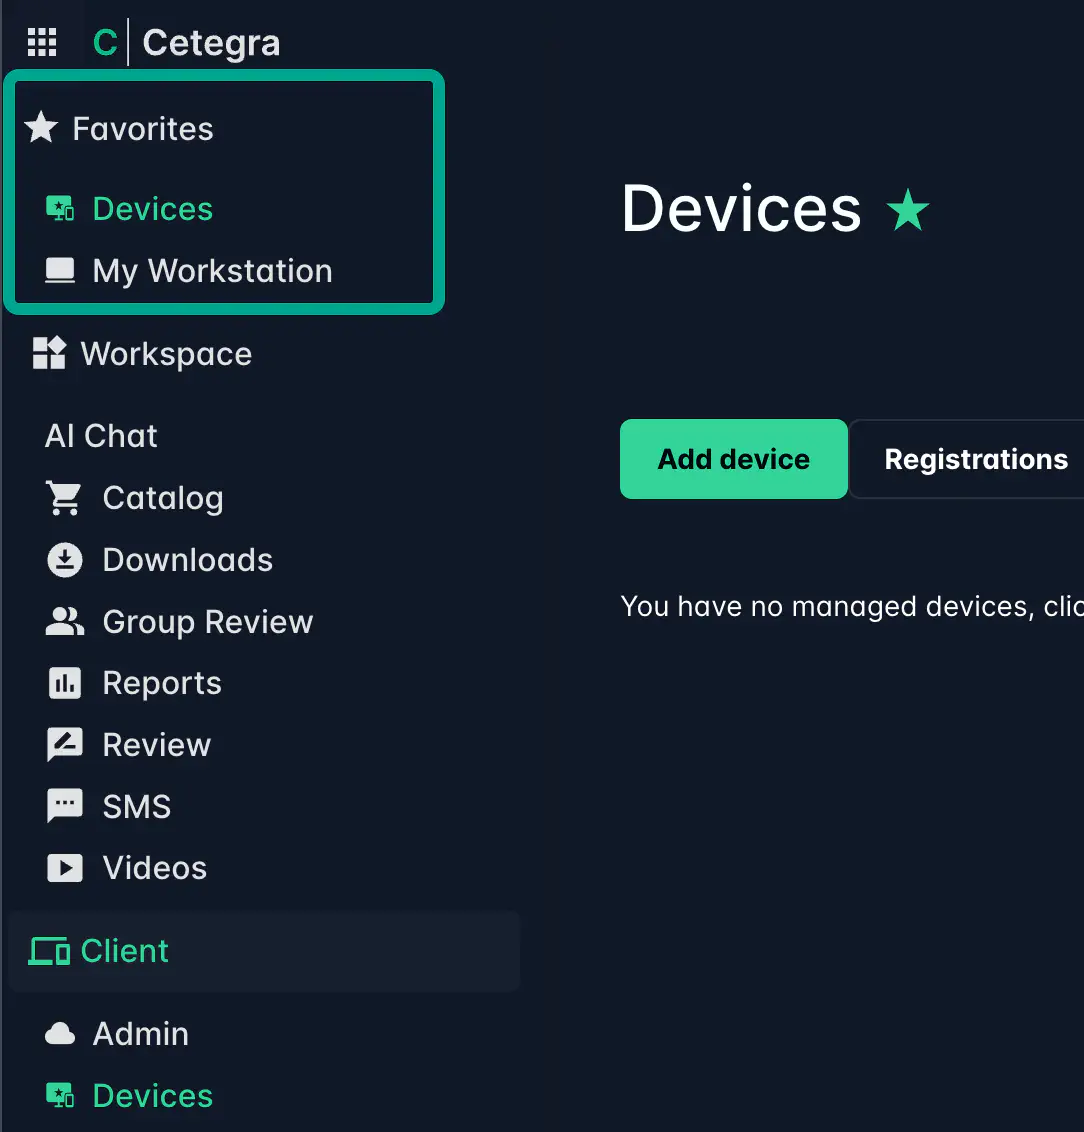Open Devices in Favorites list

(x=152, y=209)
